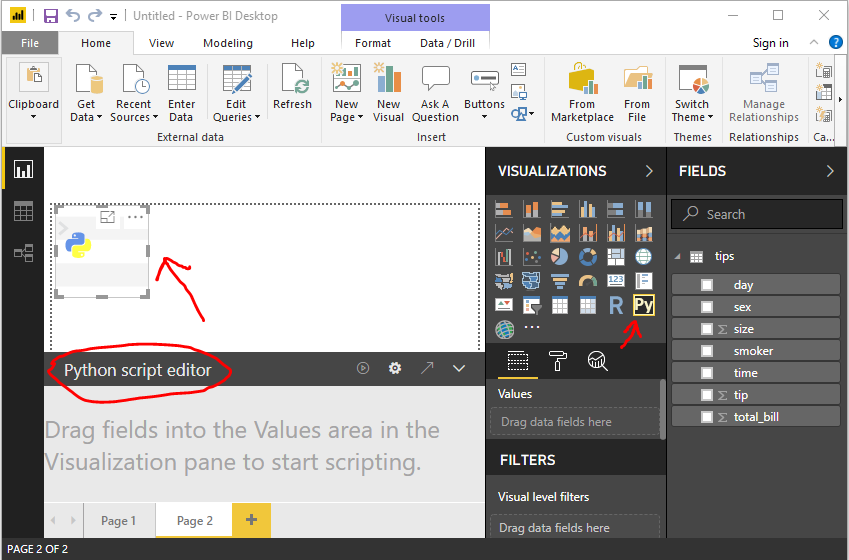Select the treemap visualization
The image size is (849, 560).
616,257
